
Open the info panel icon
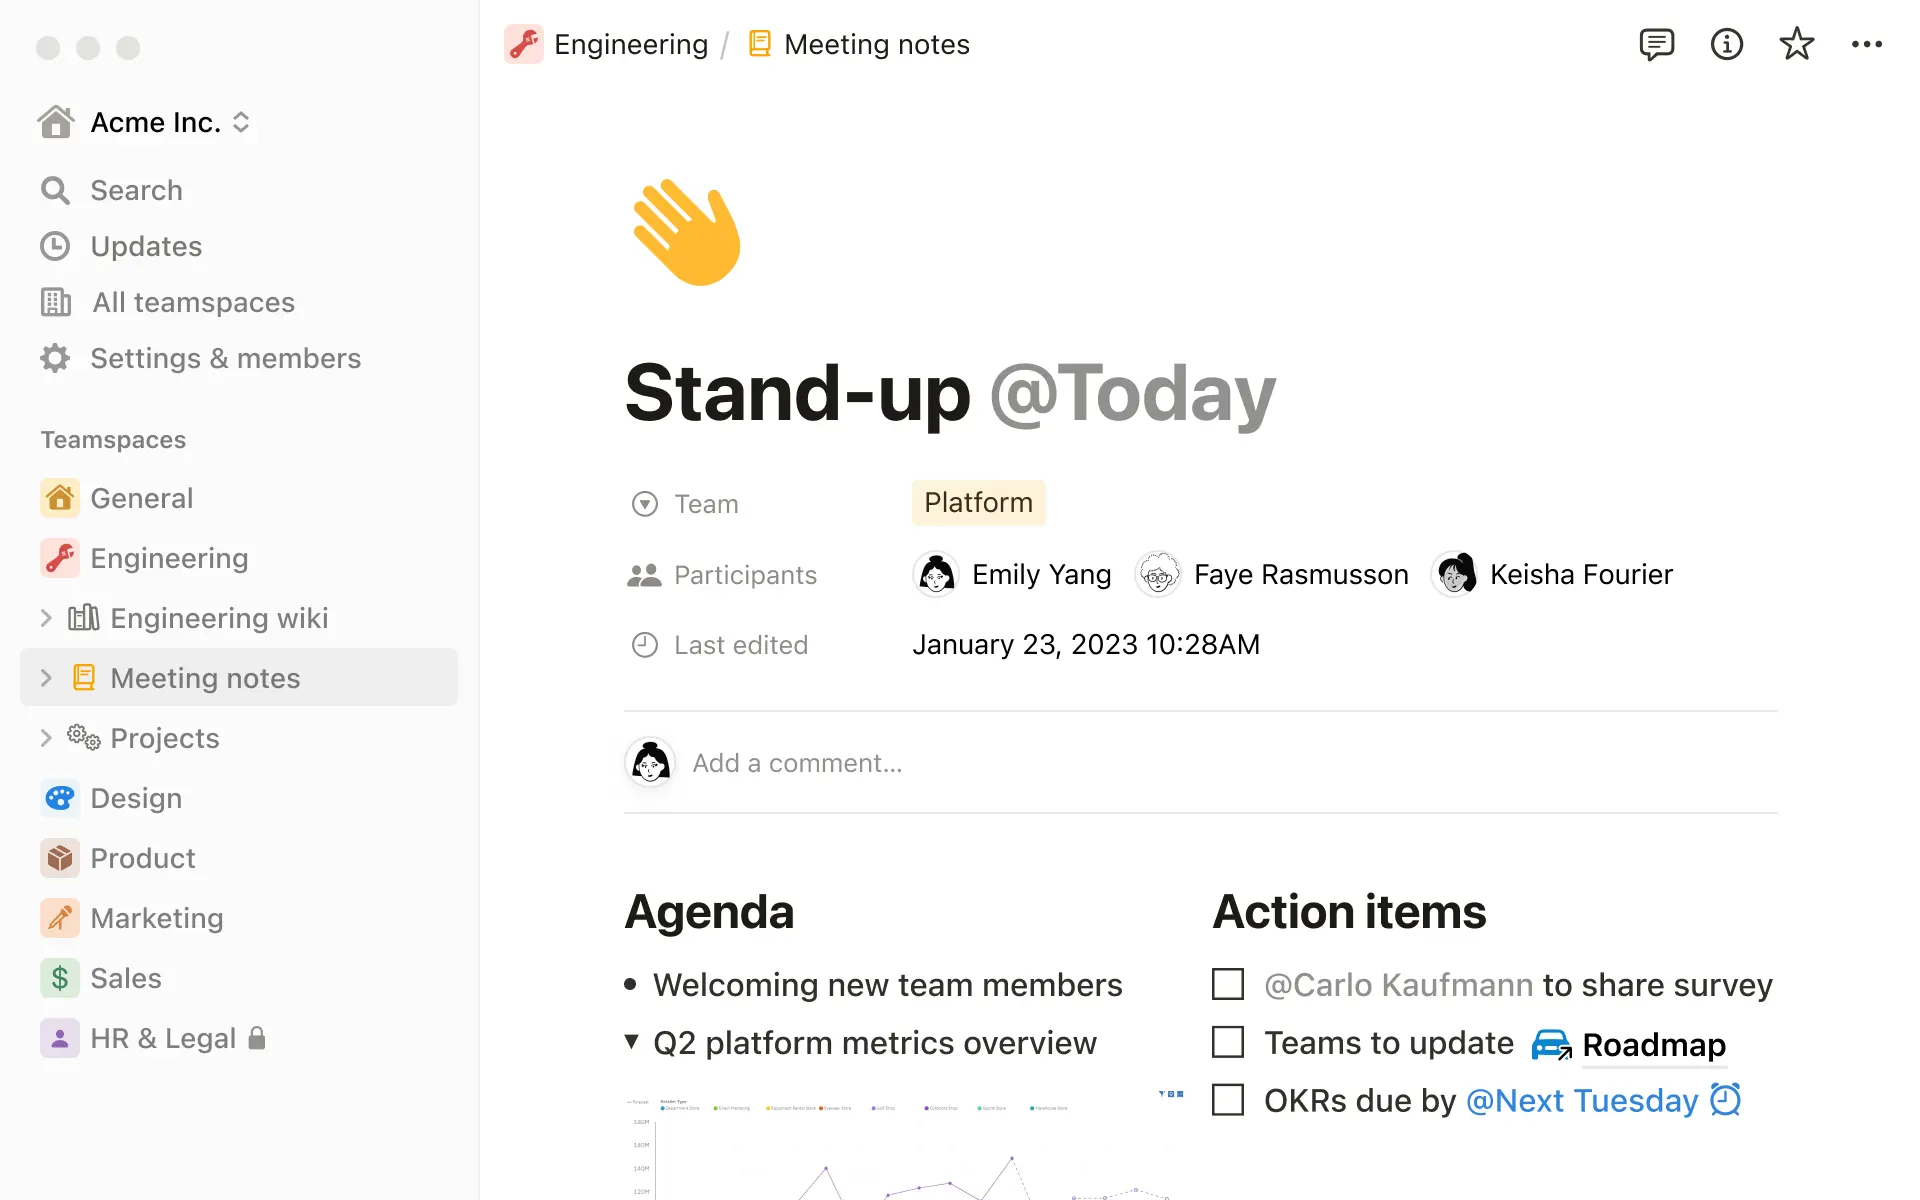click(1725, 44)
